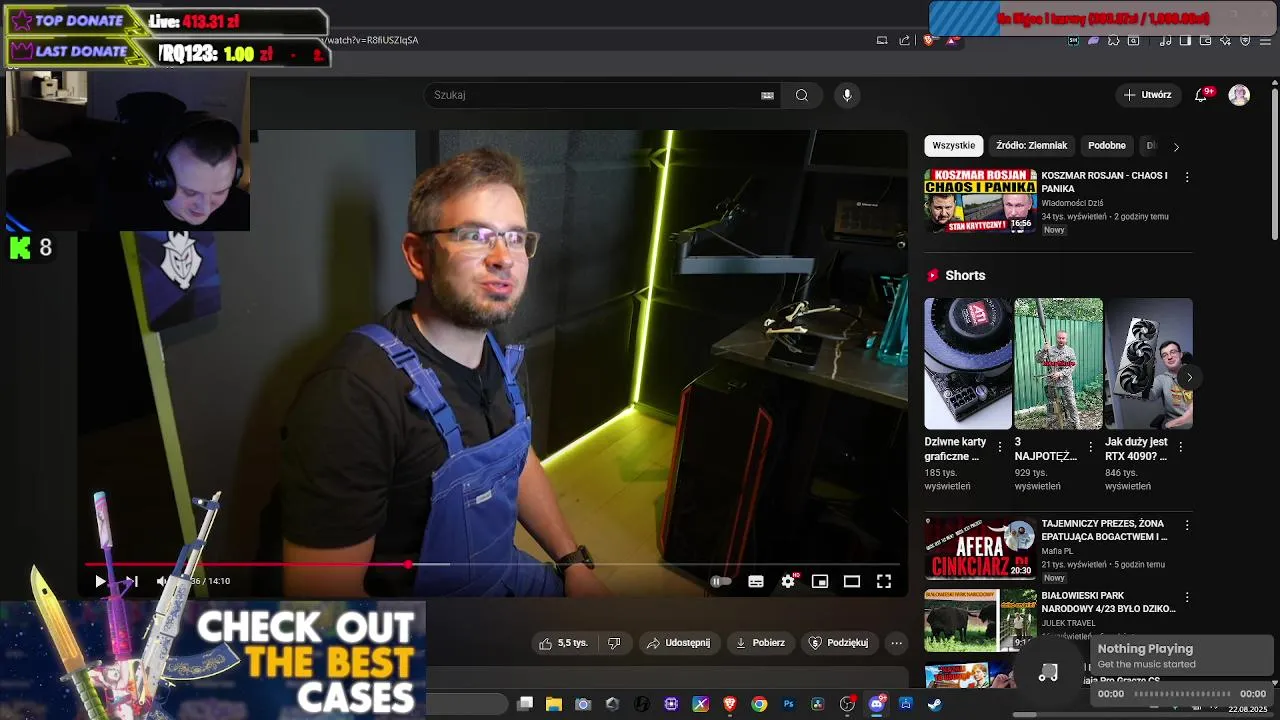Open Brave browser from taskbar
Screen dimensions: 1280x720
730,704
